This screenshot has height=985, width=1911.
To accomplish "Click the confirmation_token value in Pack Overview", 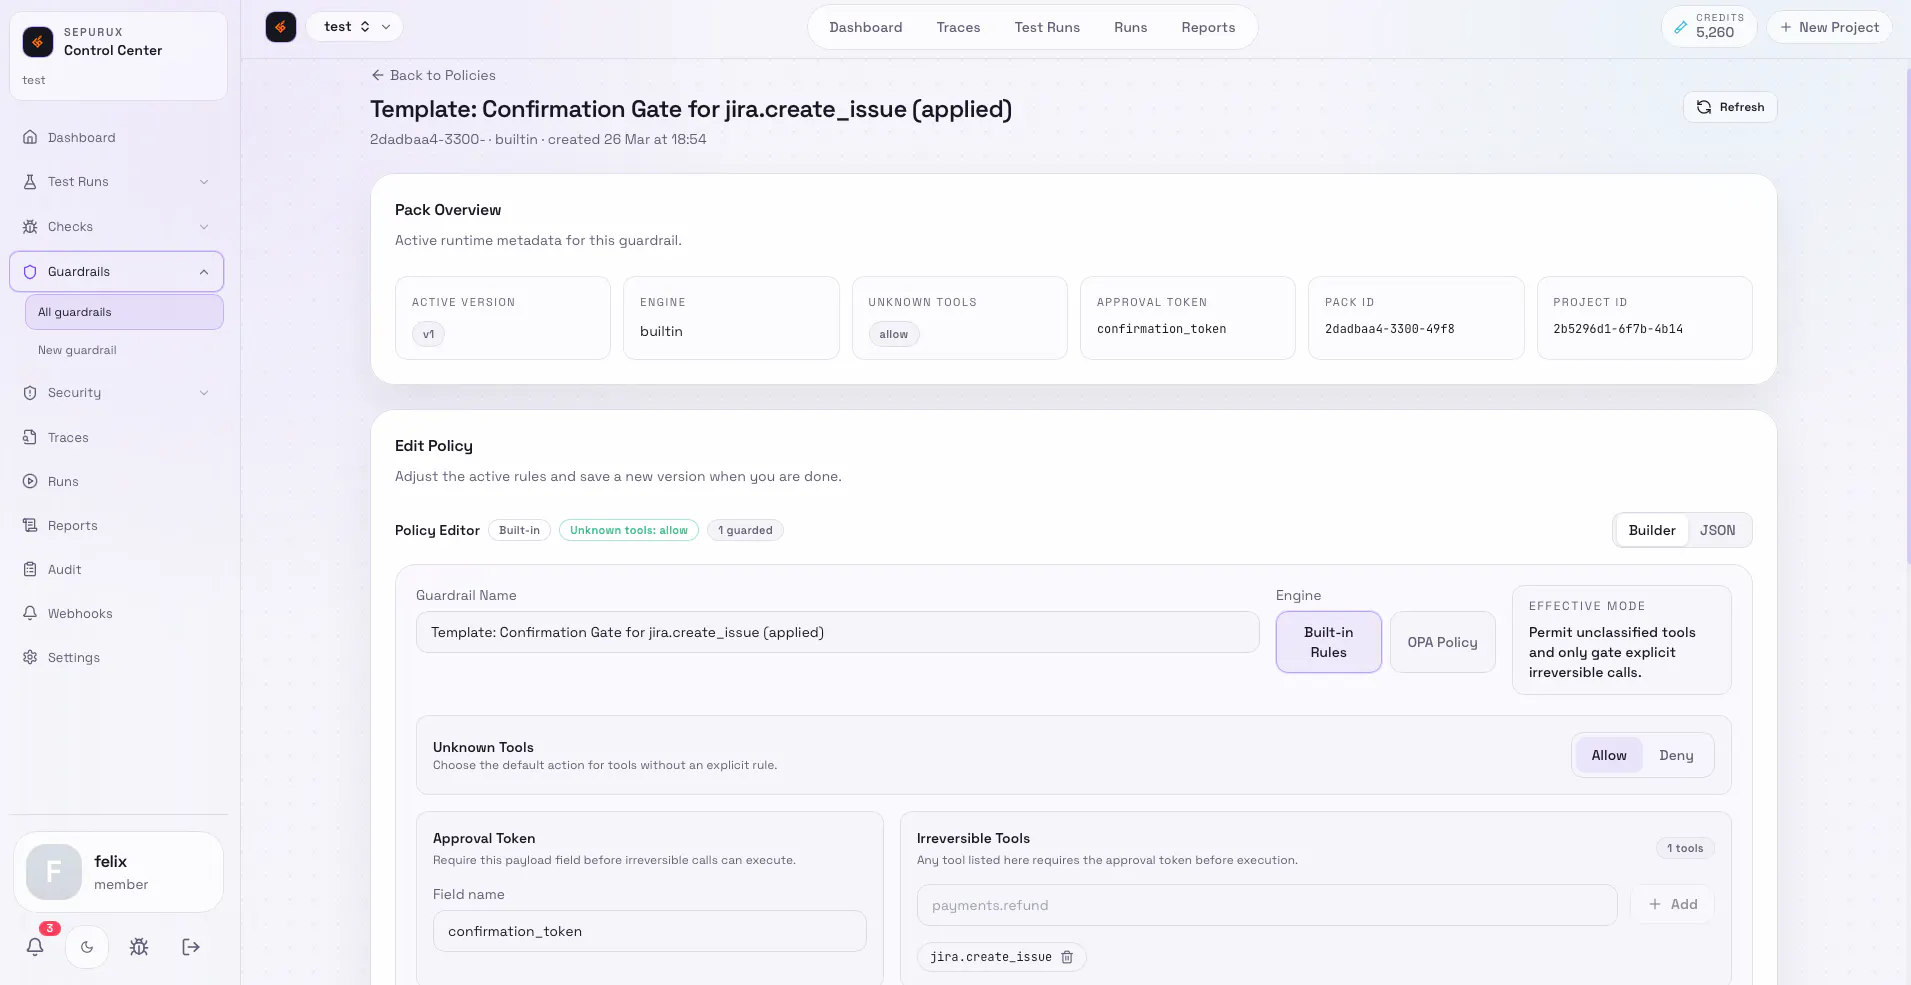I will point(1161,329).
